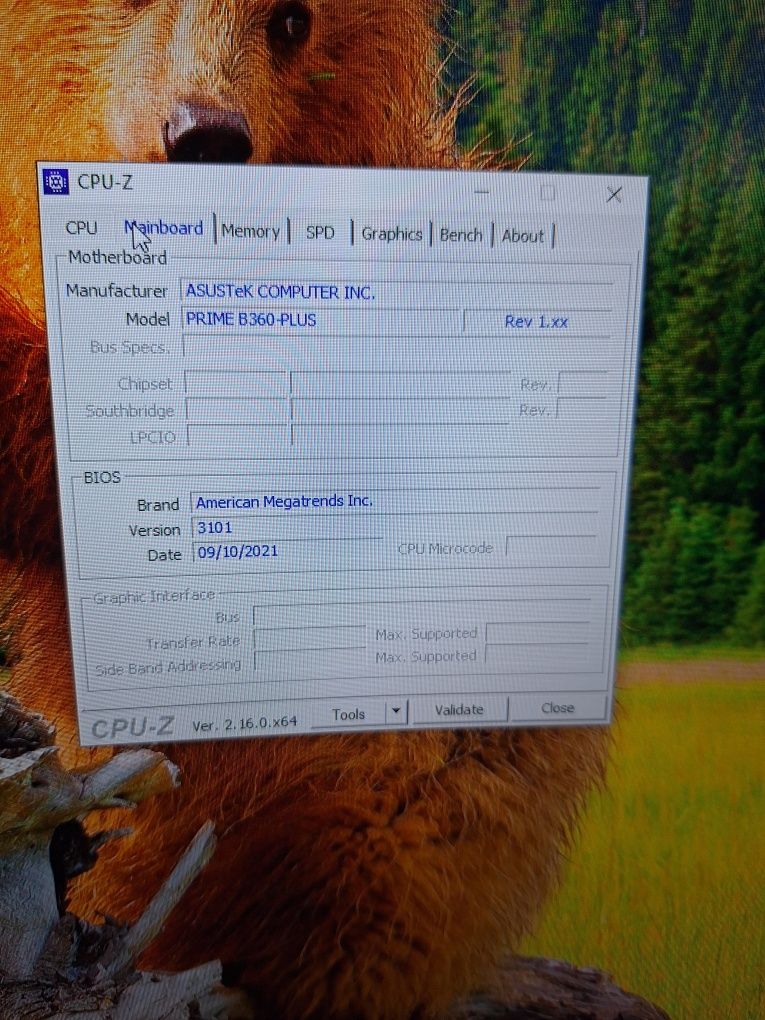Click the Close button at bottom
Image resolution: width=765 pixels, height=1020 pixels.
pyautogui.click(x=557, y=708)
